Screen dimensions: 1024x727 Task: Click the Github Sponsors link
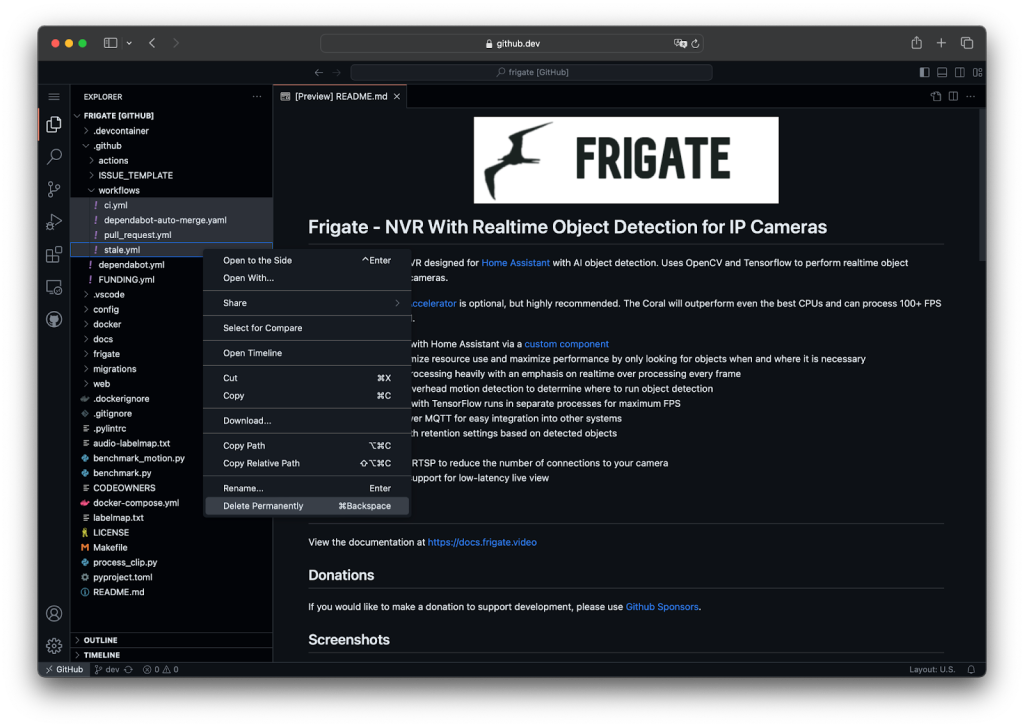(x=661, y=604)
